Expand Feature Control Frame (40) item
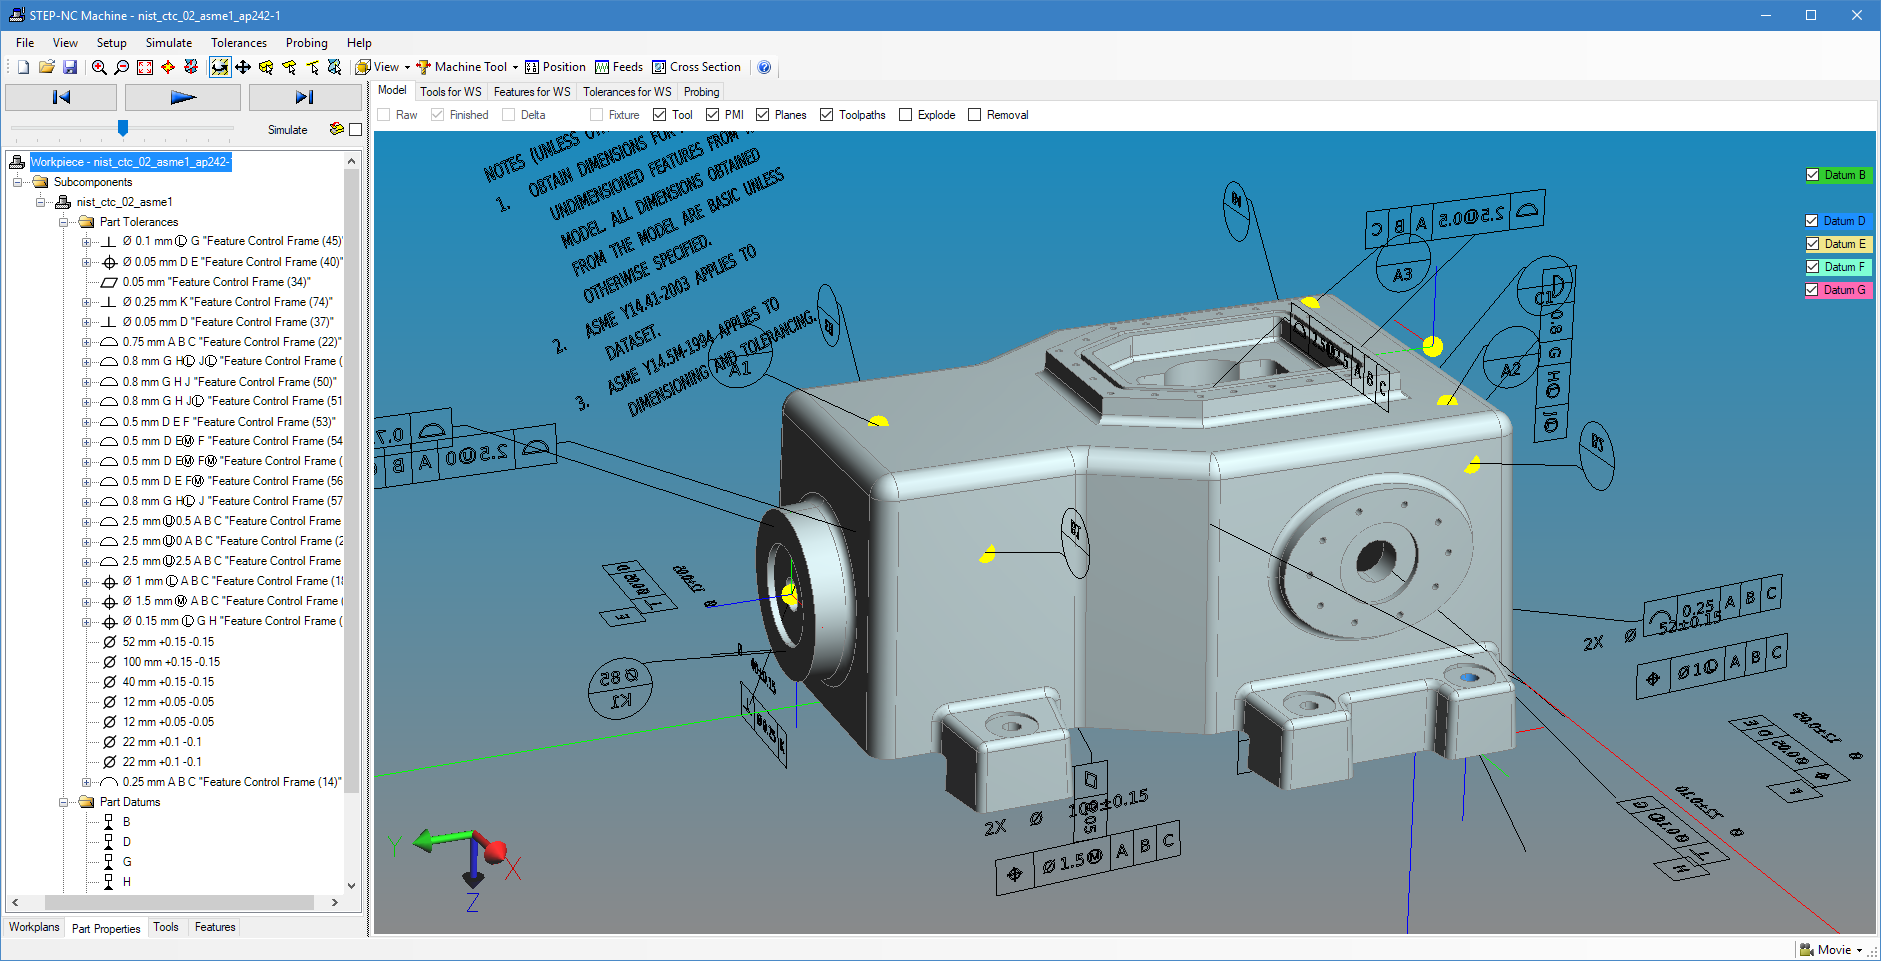Screen dimensions: 1881x961 pyautogui.click(x=87, y=262)
